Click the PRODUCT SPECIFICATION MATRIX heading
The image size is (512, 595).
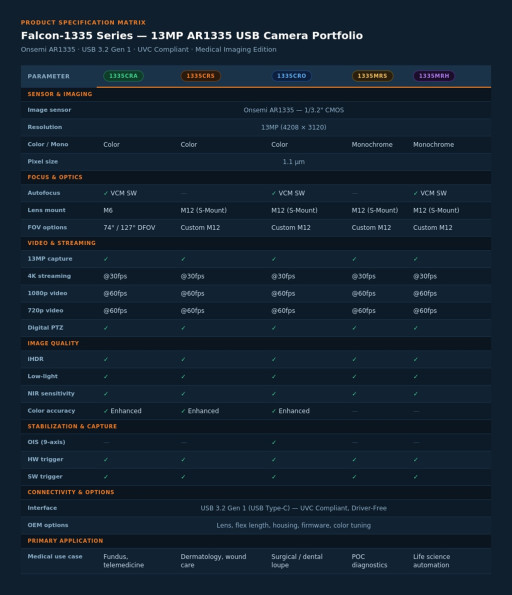coord(83,22)
